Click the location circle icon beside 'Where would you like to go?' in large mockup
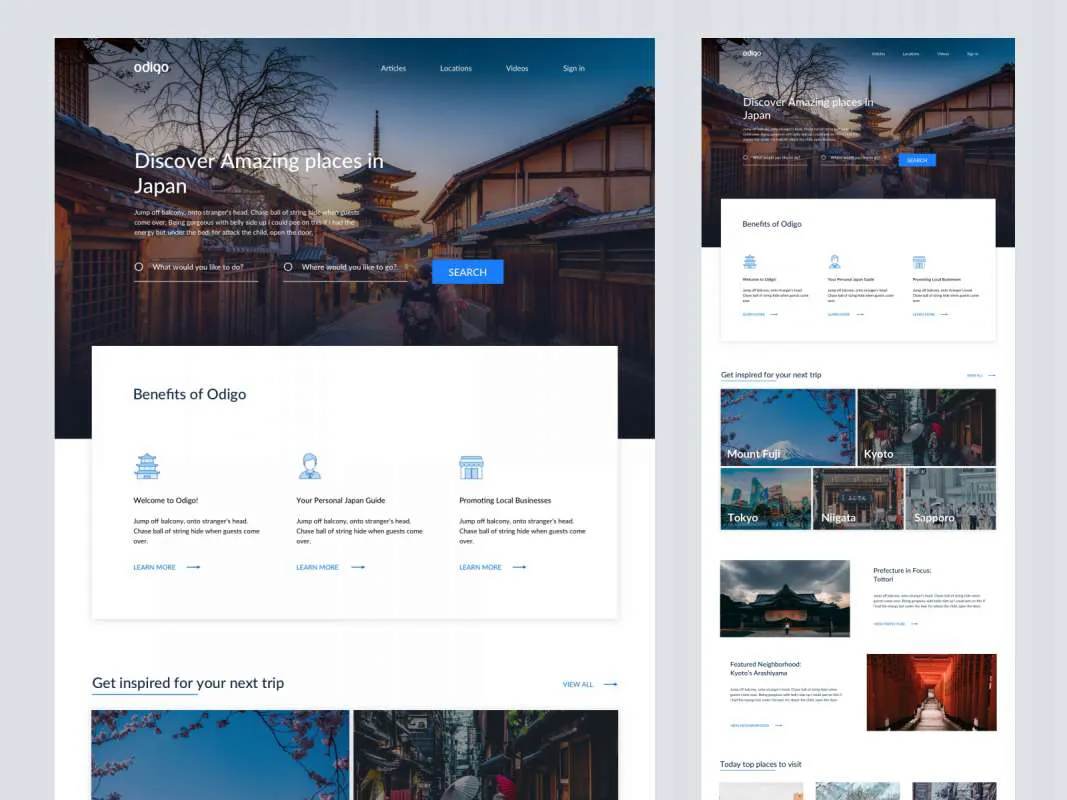The width and height of the screenshot is (1067, 800). point(288,267)
